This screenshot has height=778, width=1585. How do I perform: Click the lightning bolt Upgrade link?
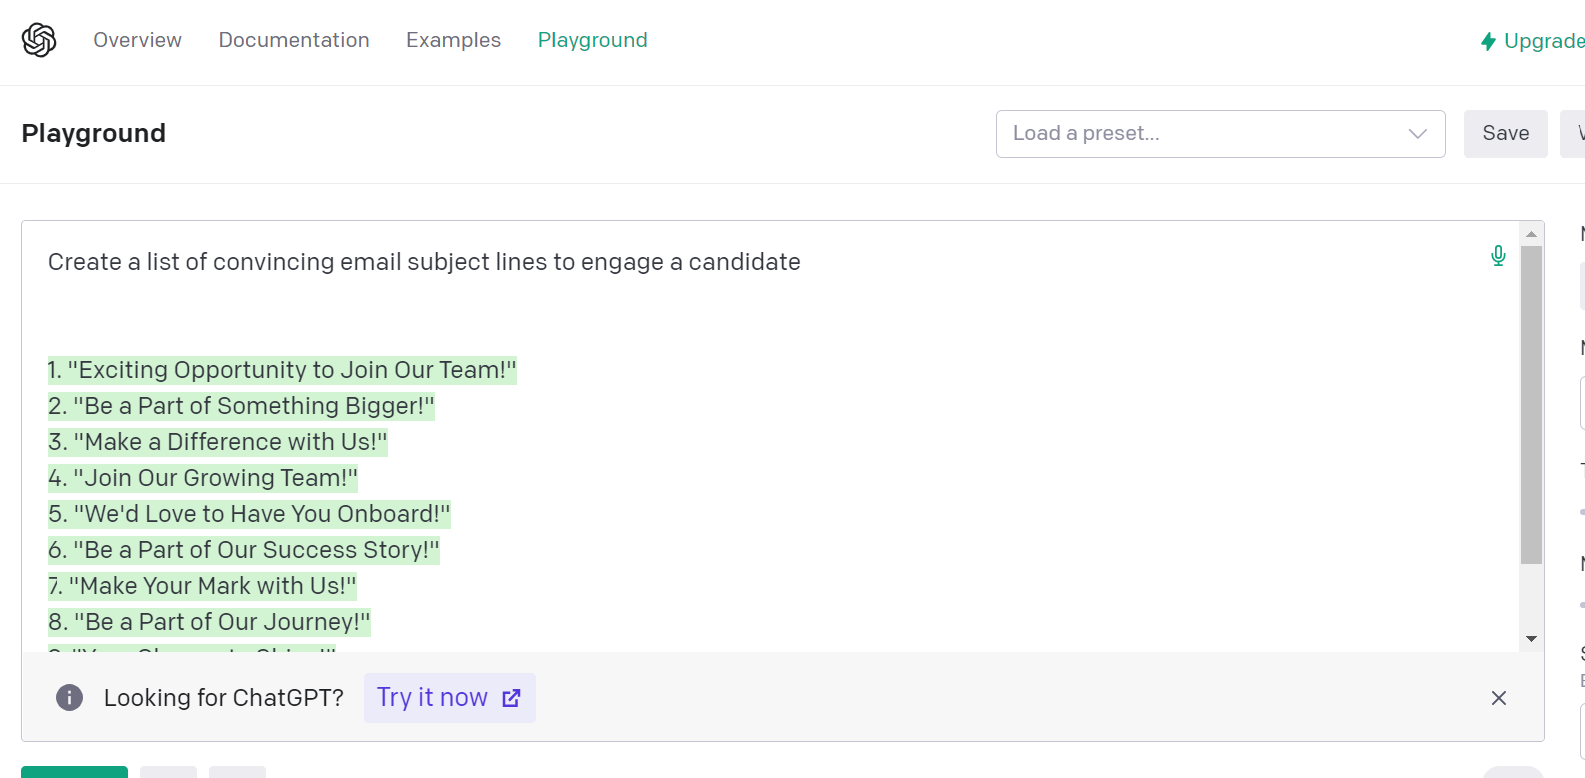1531,41
